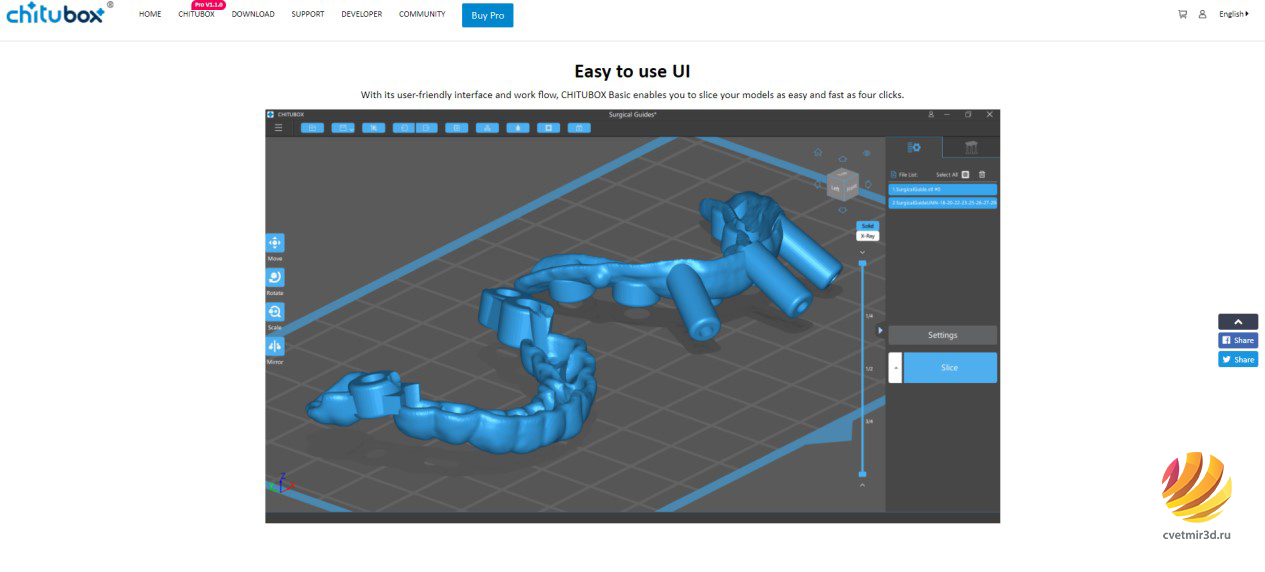Click the Left face of view cube
The width and height of the screenshot is (1265, 572).
836,188
